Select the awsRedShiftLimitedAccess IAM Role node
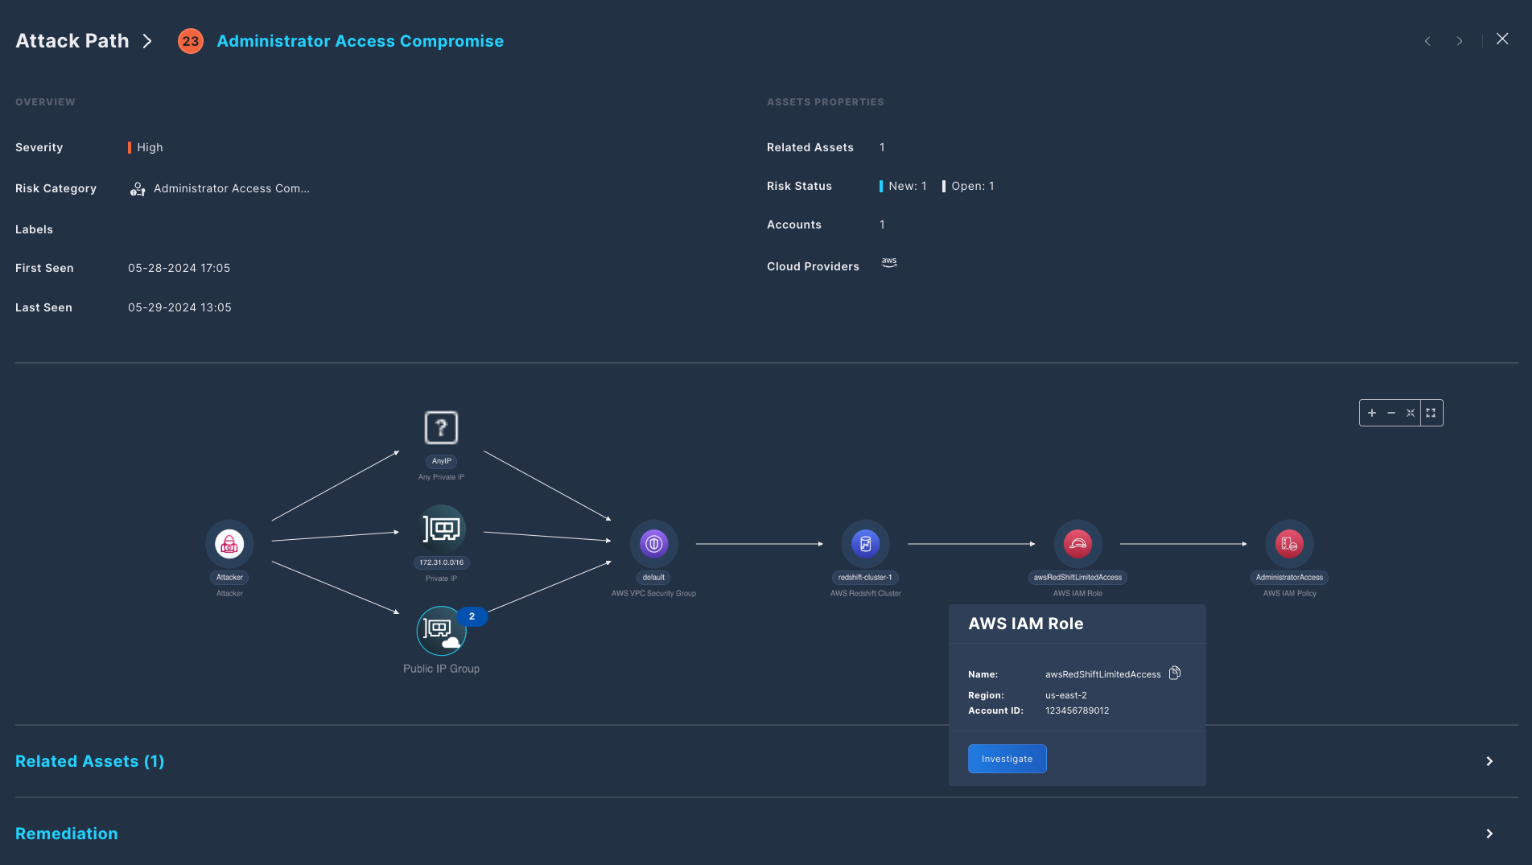The height and width of the screenshot is (865, 1532). 1078,544
